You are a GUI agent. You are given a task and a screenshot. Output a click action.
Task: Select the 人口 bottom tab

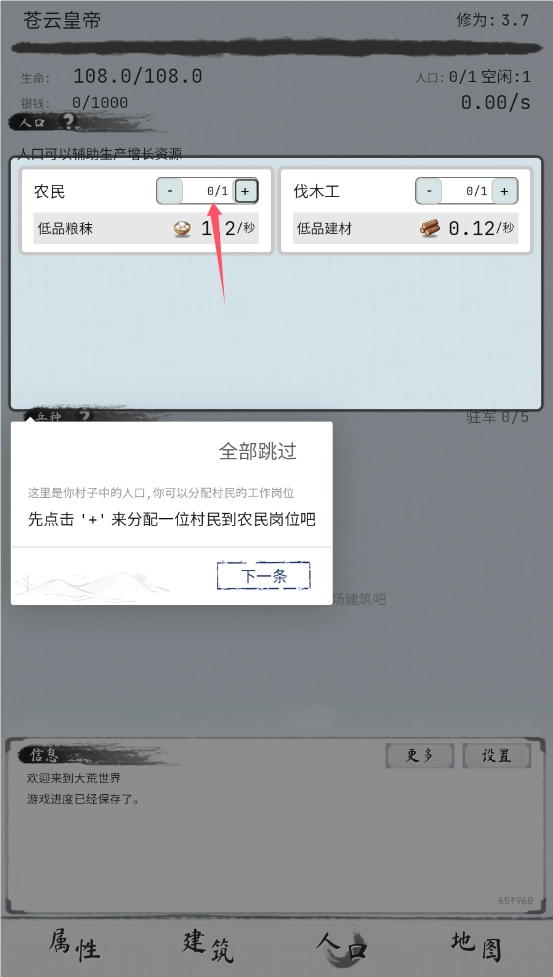(341, 946)
